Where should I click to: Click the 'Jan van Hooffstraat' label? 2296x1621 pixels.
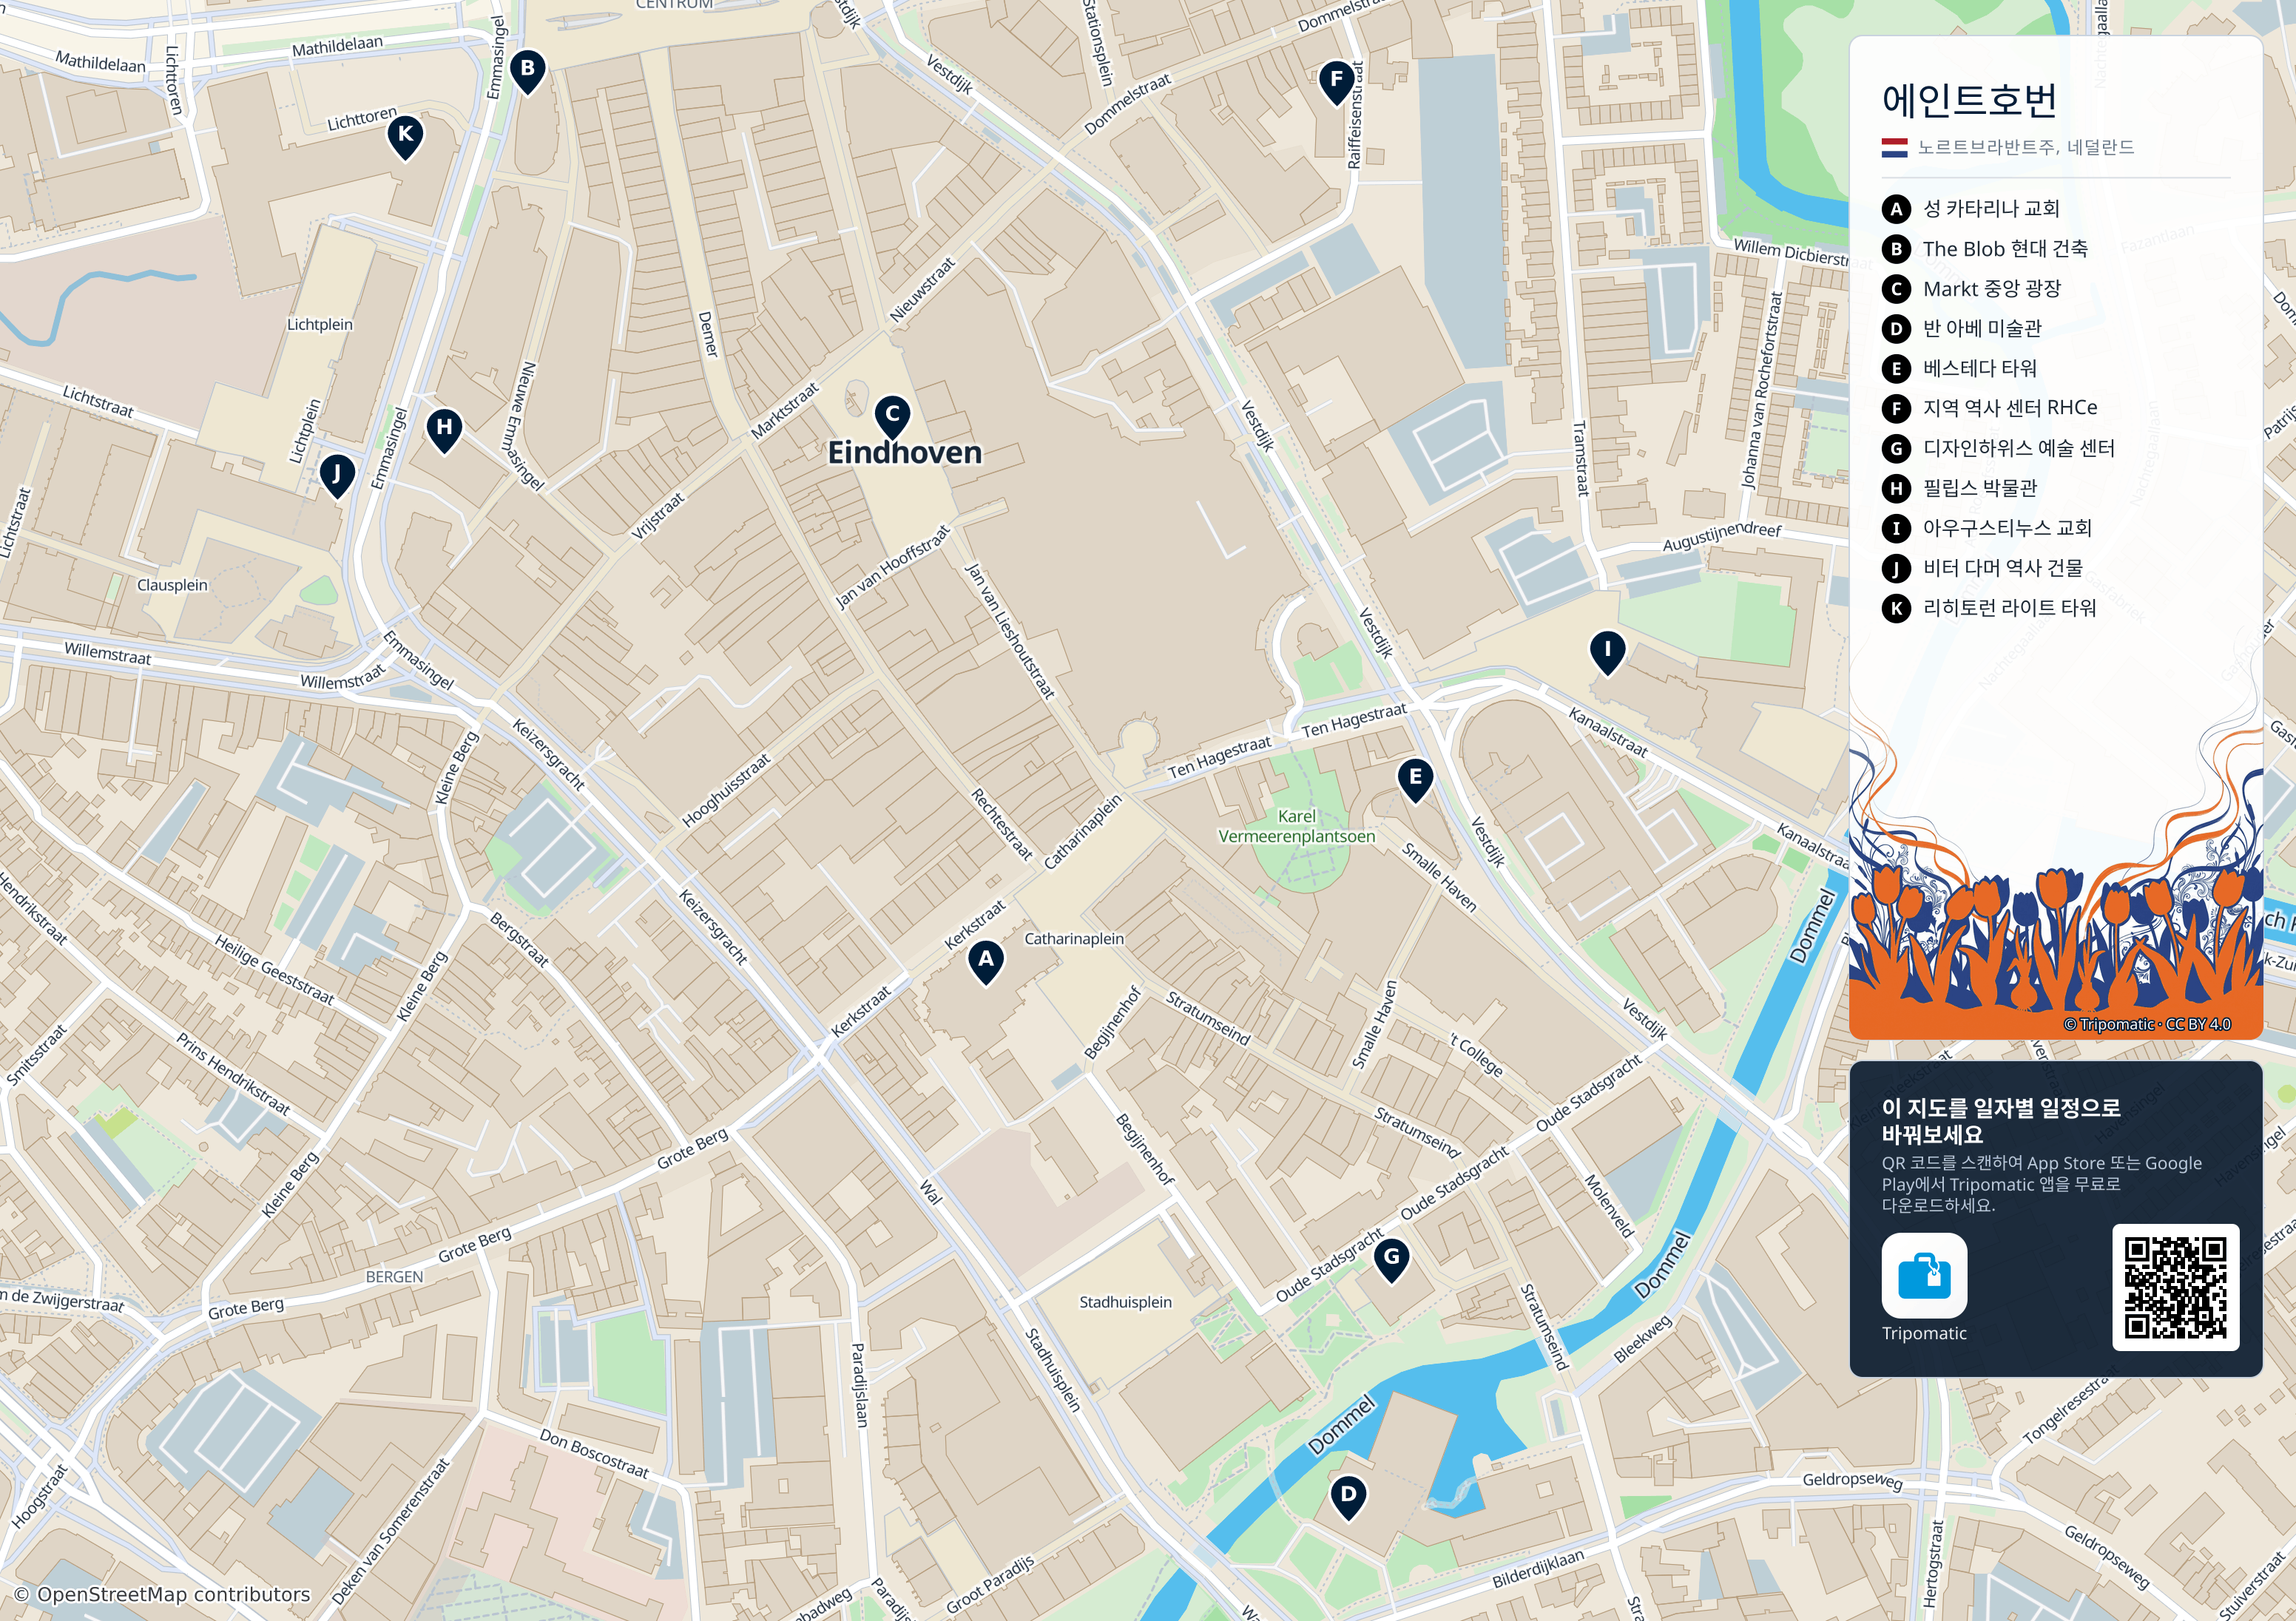point(891,568)
